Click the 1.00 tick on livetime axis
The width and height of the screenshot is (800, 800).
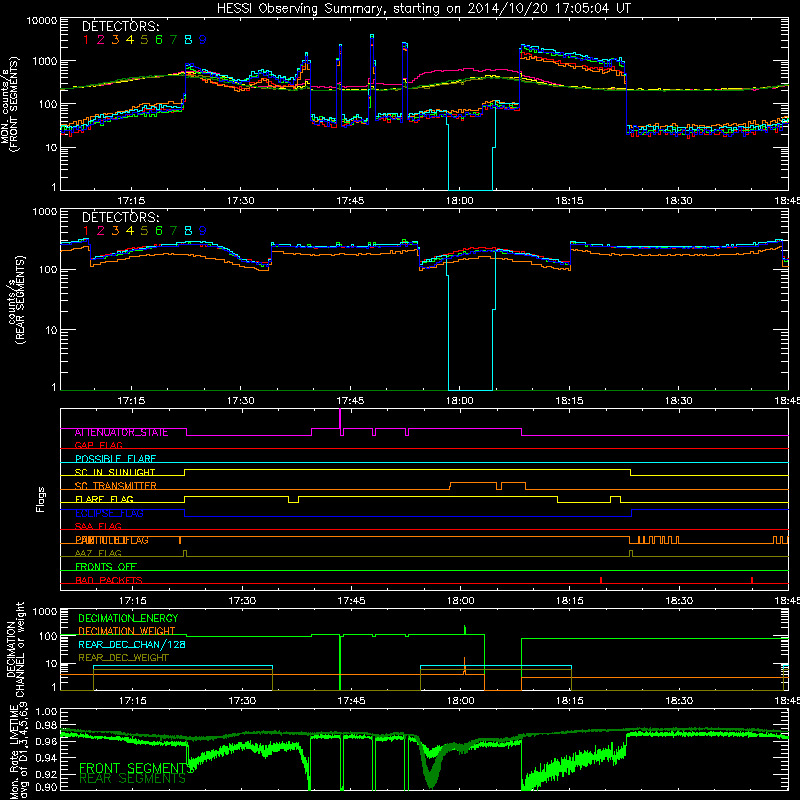(47, 711)
